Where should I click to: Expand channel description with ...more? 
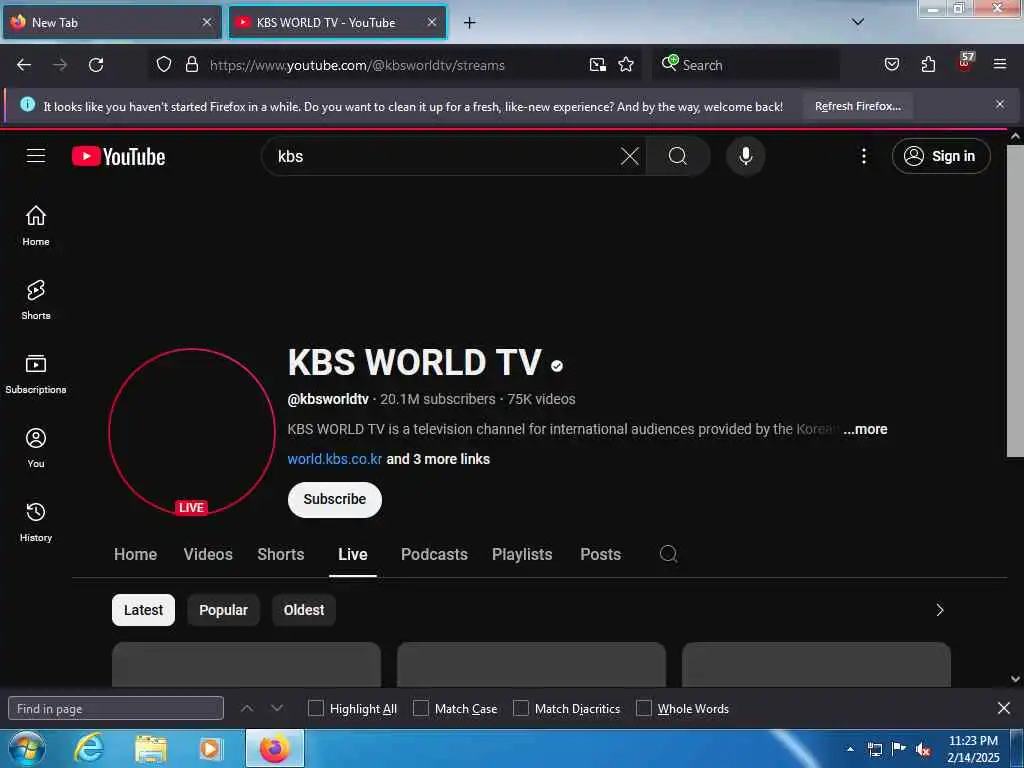pyautogui.click(x=865, y=429)
